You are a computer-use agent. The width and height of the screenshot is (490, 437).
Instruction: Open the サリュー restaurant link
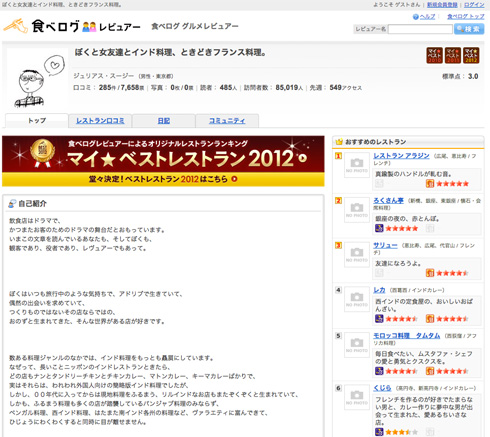point(385,245)
